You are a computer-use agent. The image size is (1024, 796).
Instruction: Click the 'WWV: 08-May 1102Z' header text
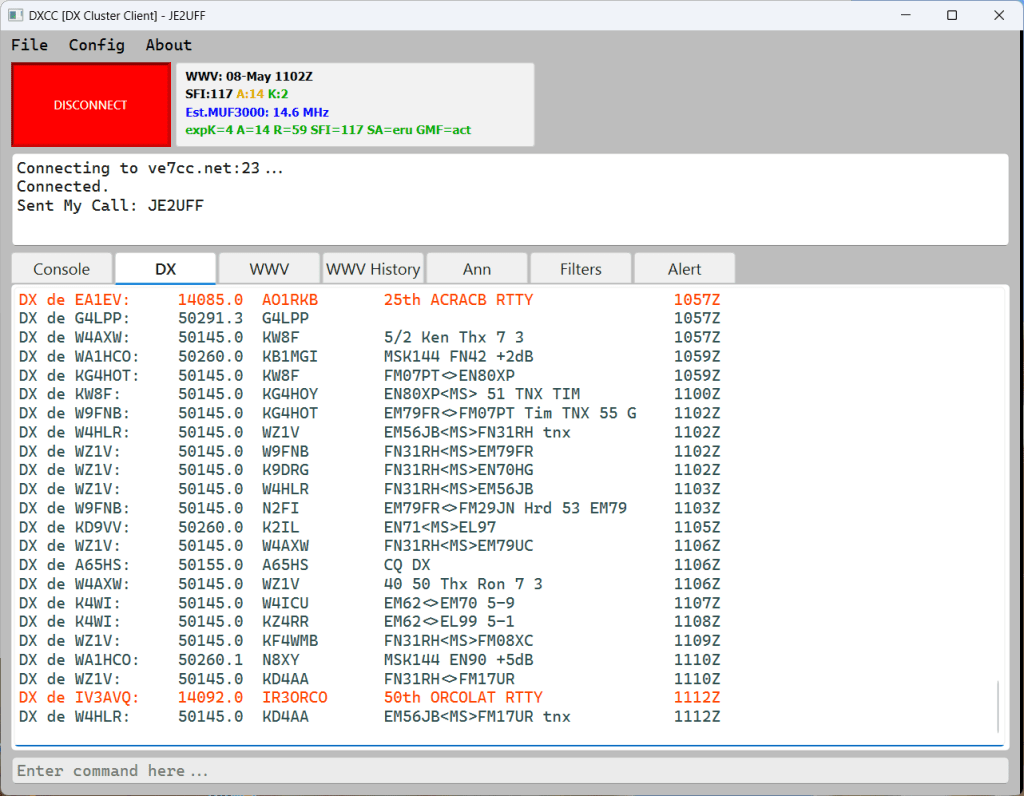pos(249,76)
